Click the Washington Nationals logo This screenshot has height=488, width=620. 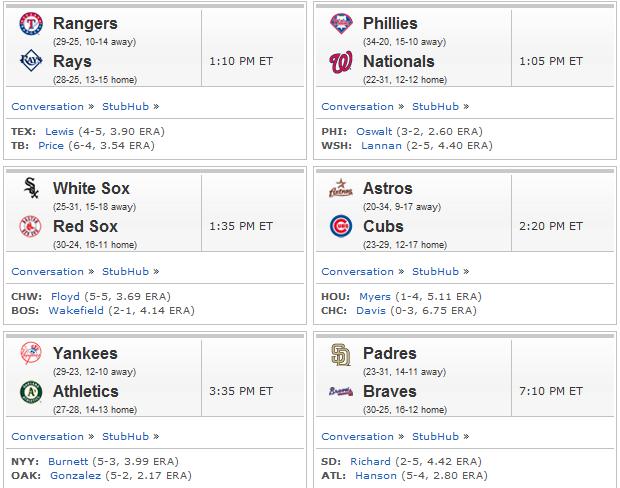coord(341,62)
